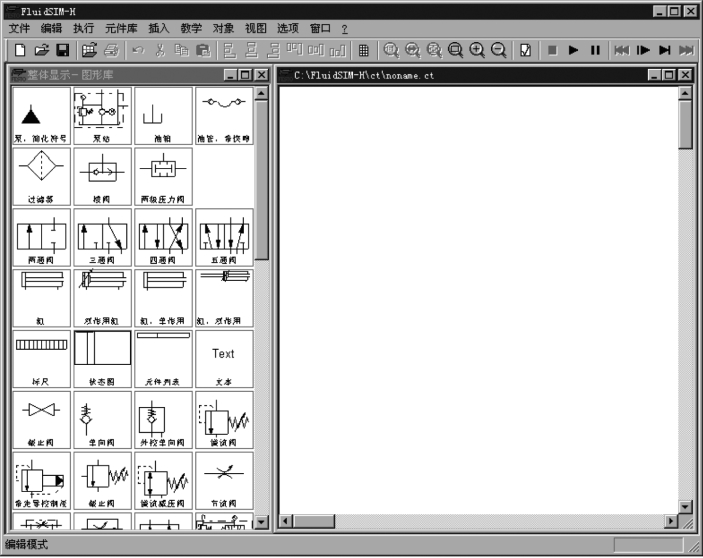The image size is (703, 558).
Task: Open the 文件 menu
Action: (19, 29)
